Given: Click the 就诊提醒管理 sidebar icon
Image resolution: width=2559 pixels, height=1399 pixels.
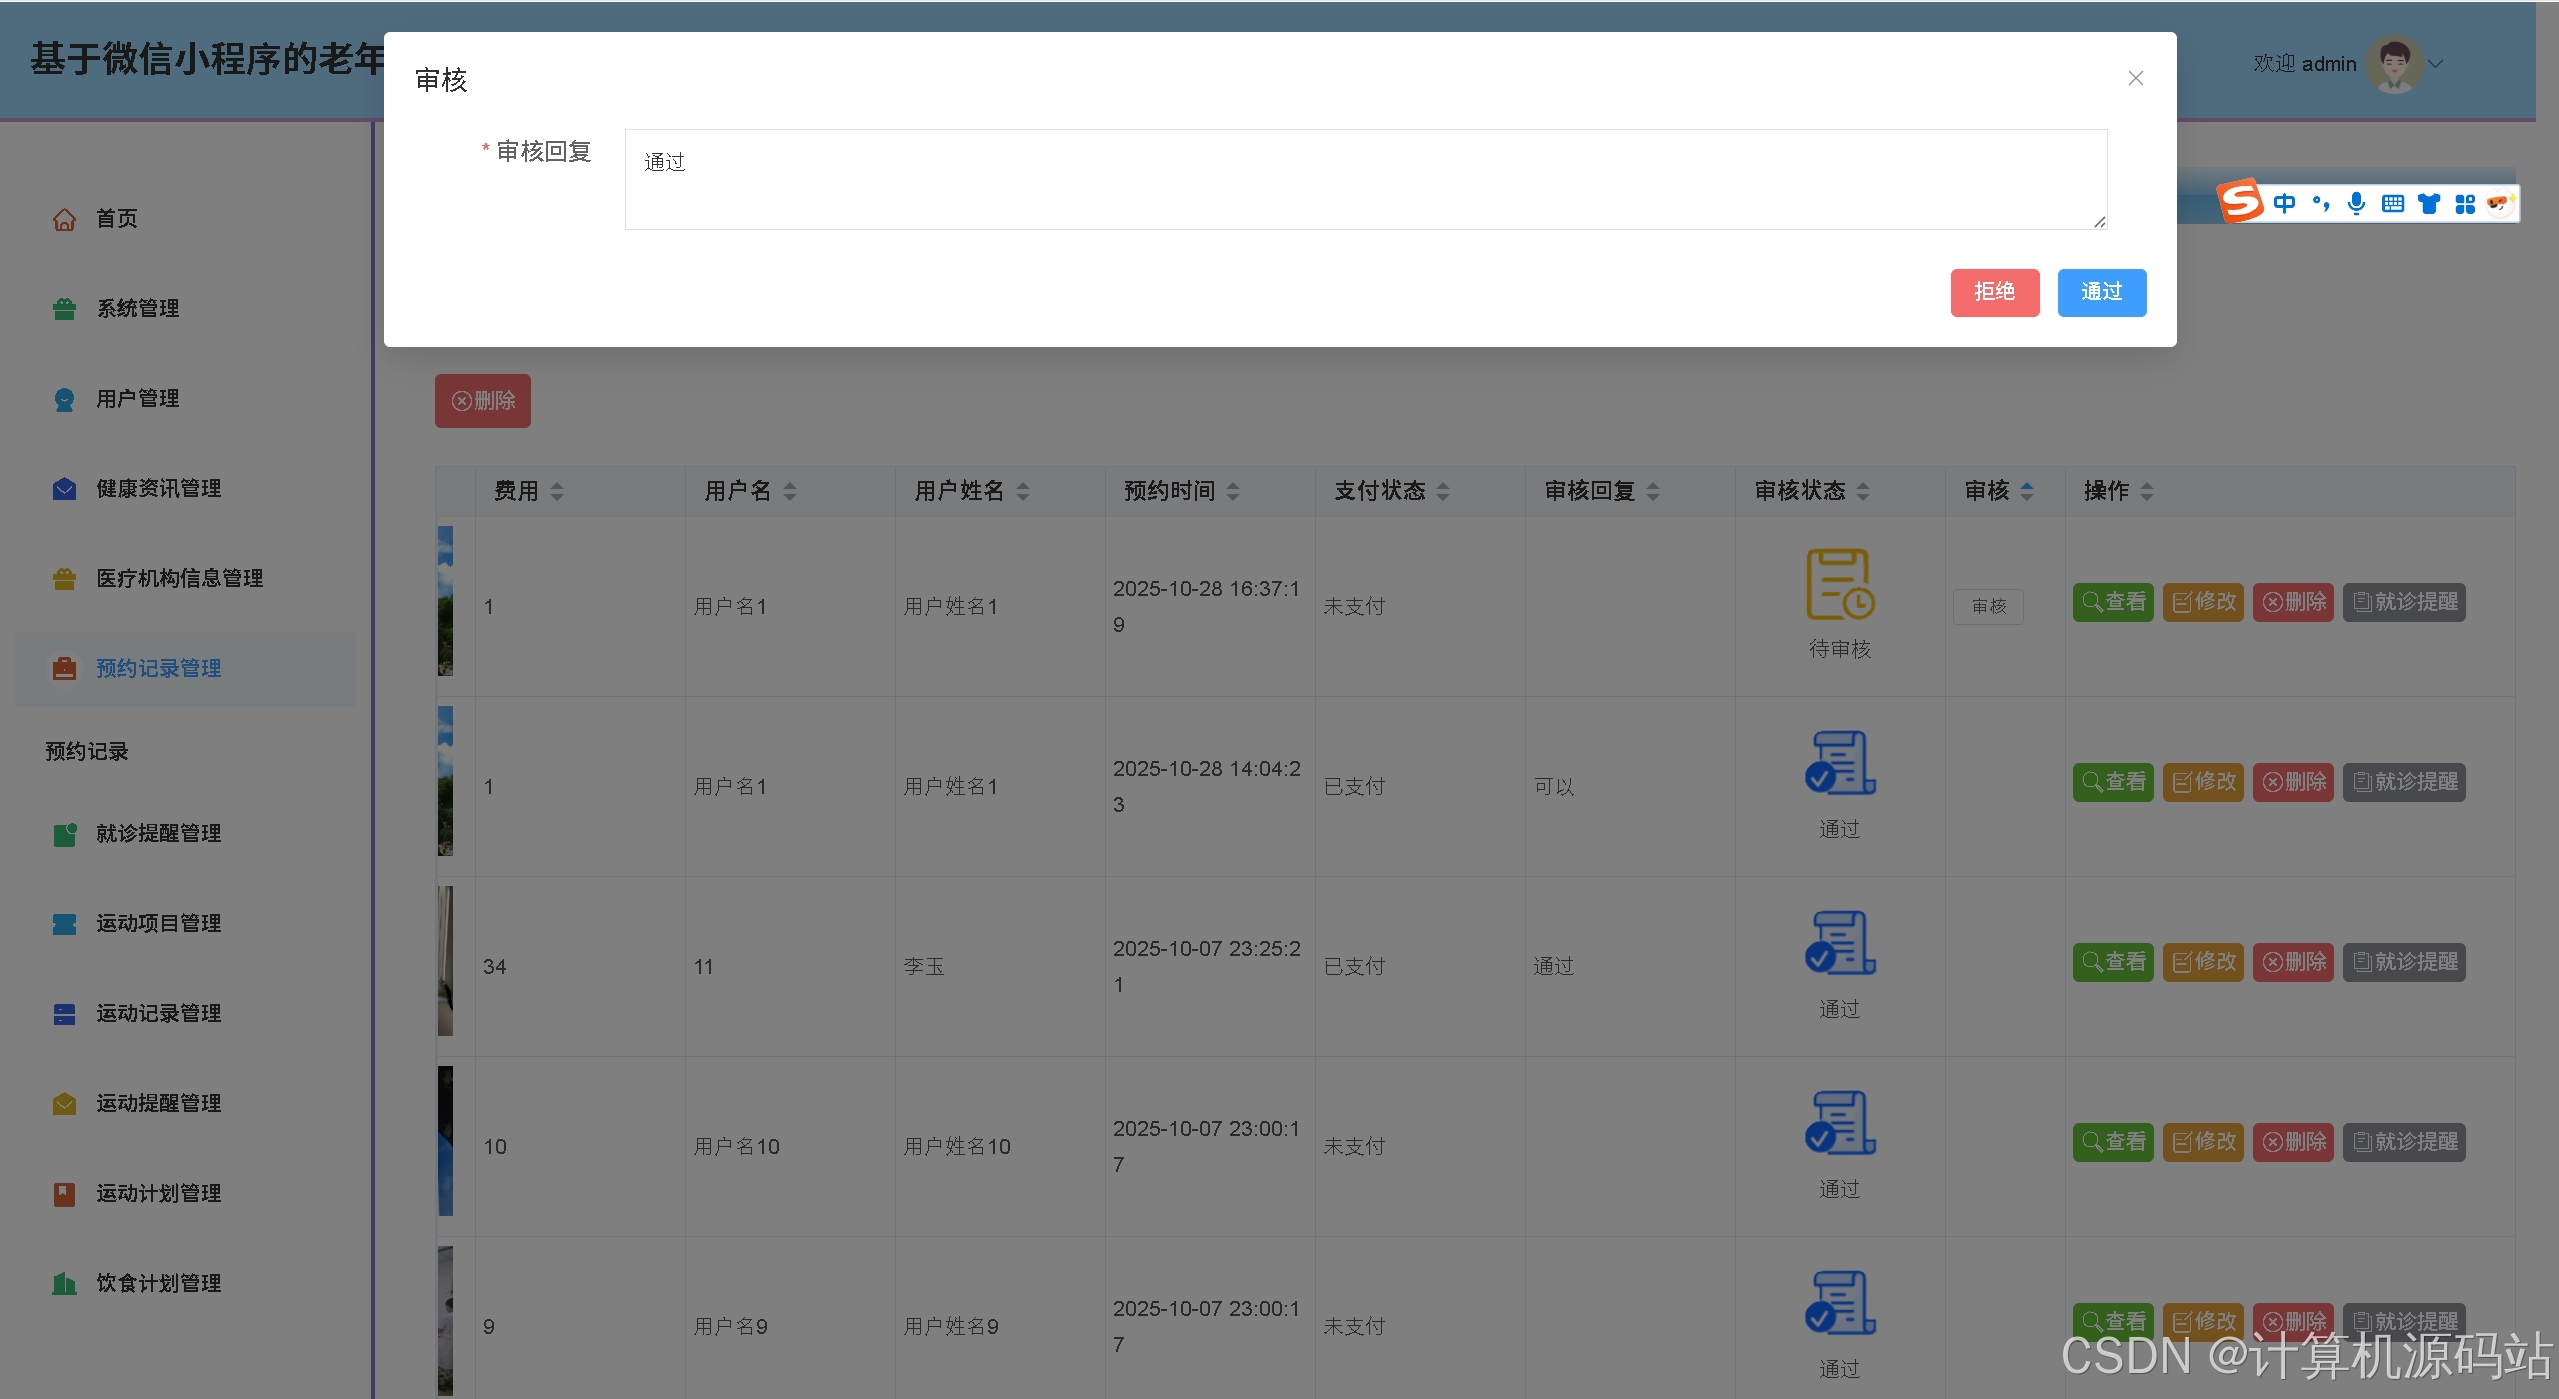Looking at the screenshot, I should coord(64,834).
